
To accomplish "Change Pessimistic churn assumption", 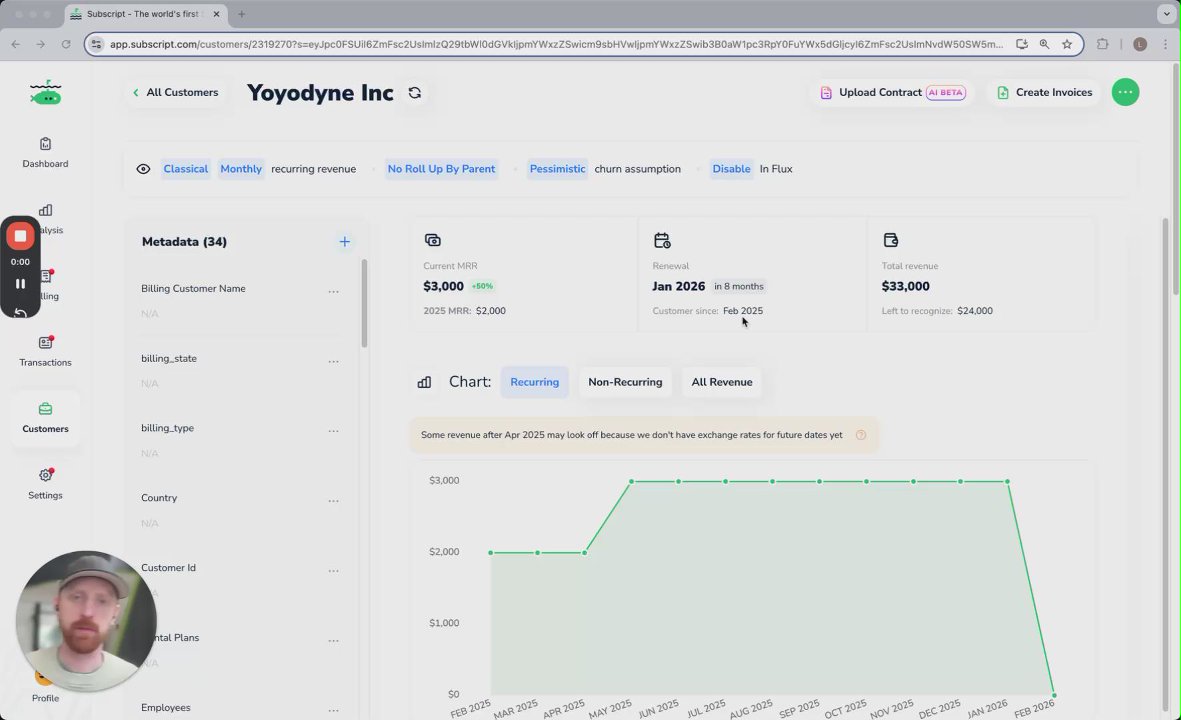I will 557,169.
